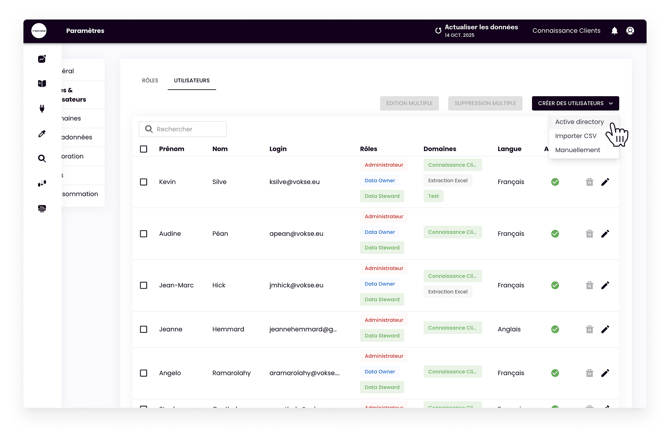Tick the checkbox for Kevin Silve

144,182
